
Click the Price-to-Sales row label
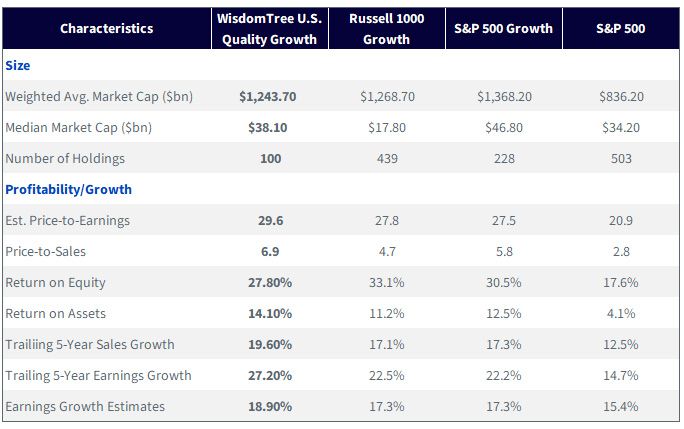[x=45, y=251]
